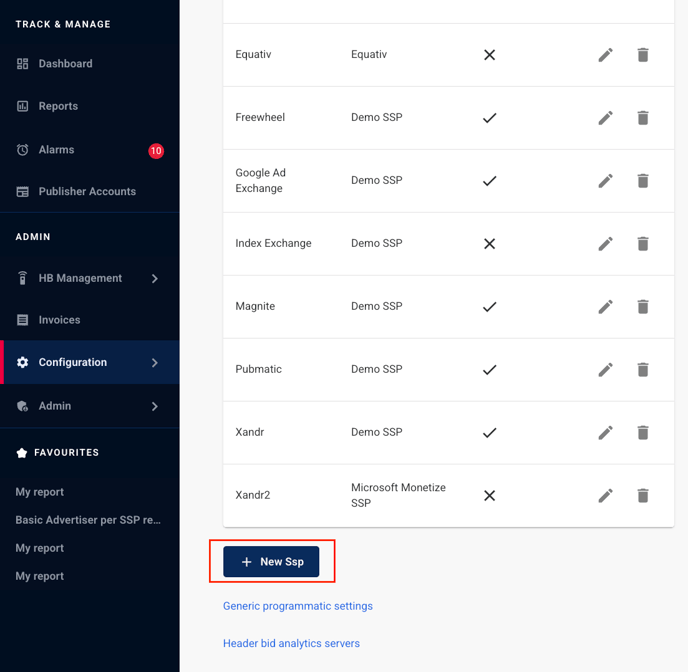Click the X status mark for Equativ
Screen dimensions: 688x672
pyautogui.click(x=489, y=55)
